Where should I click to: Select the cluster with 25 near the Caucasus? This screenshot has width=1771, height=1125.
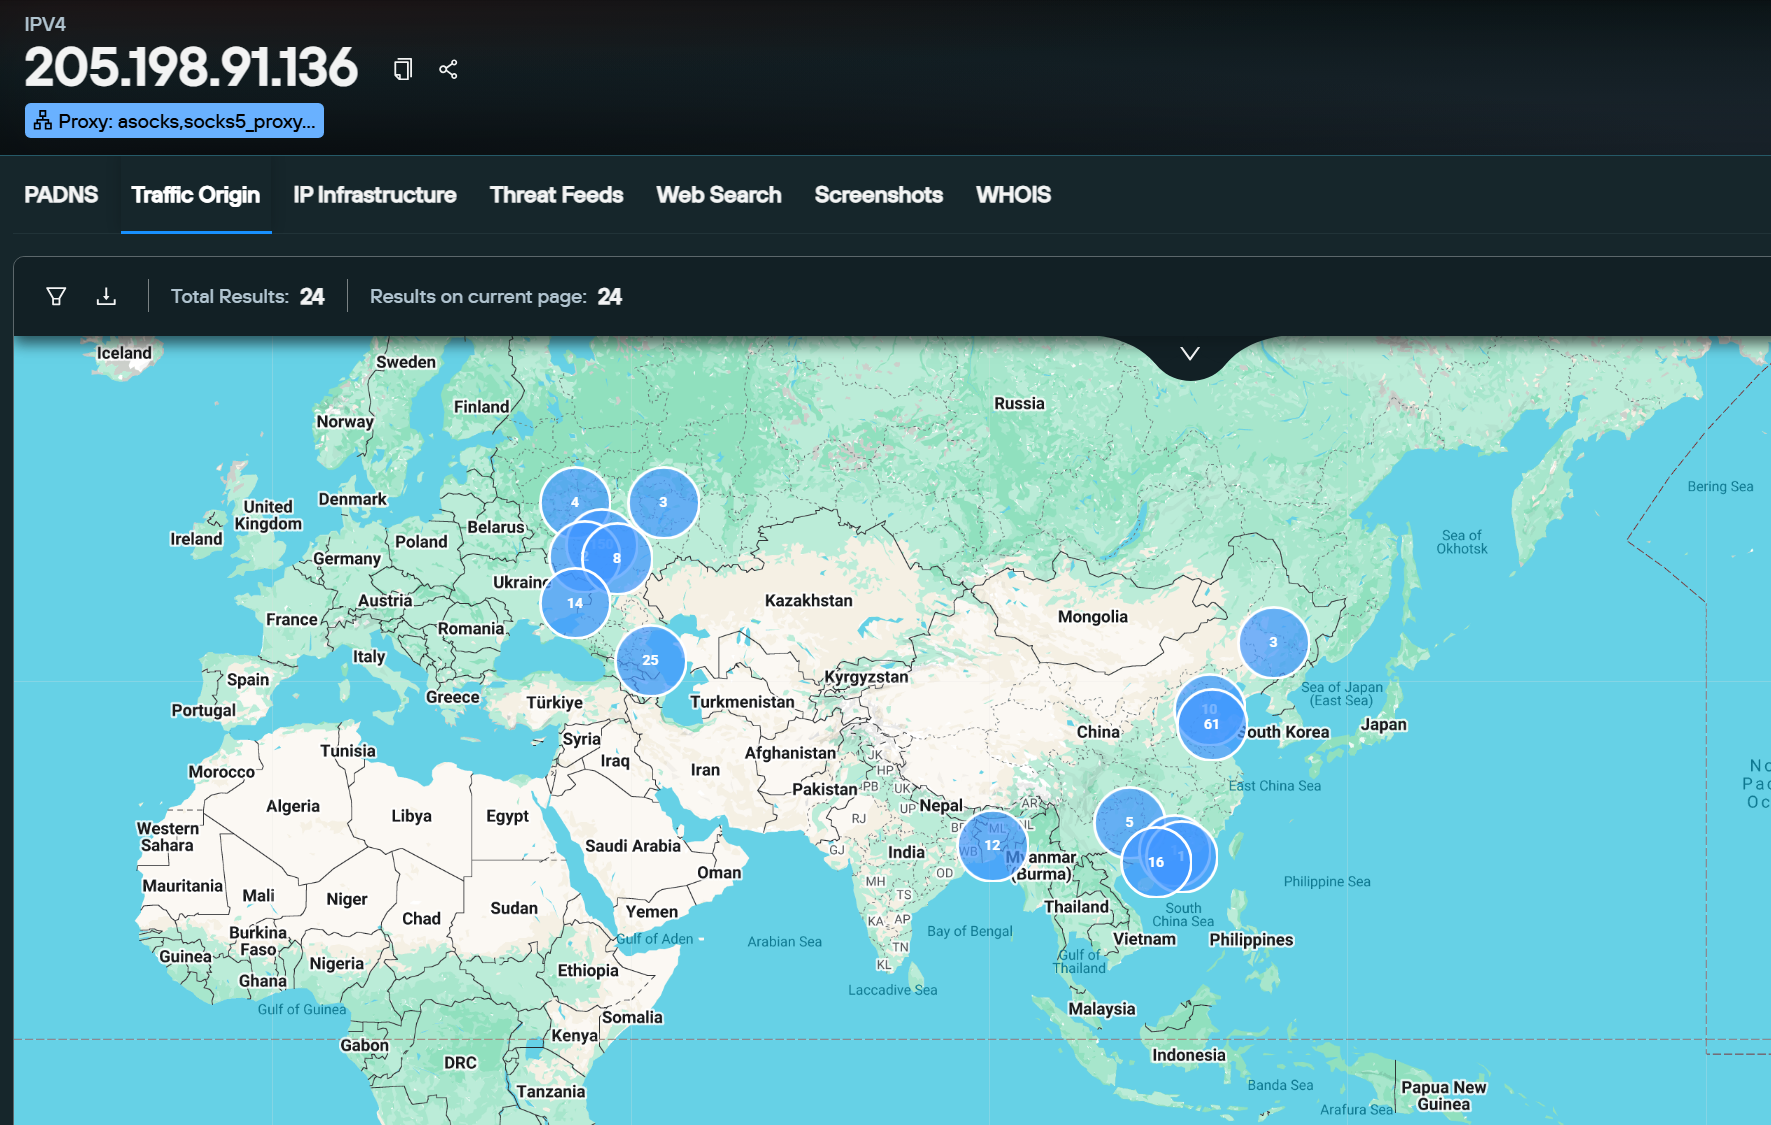click(x=651, y=660)
